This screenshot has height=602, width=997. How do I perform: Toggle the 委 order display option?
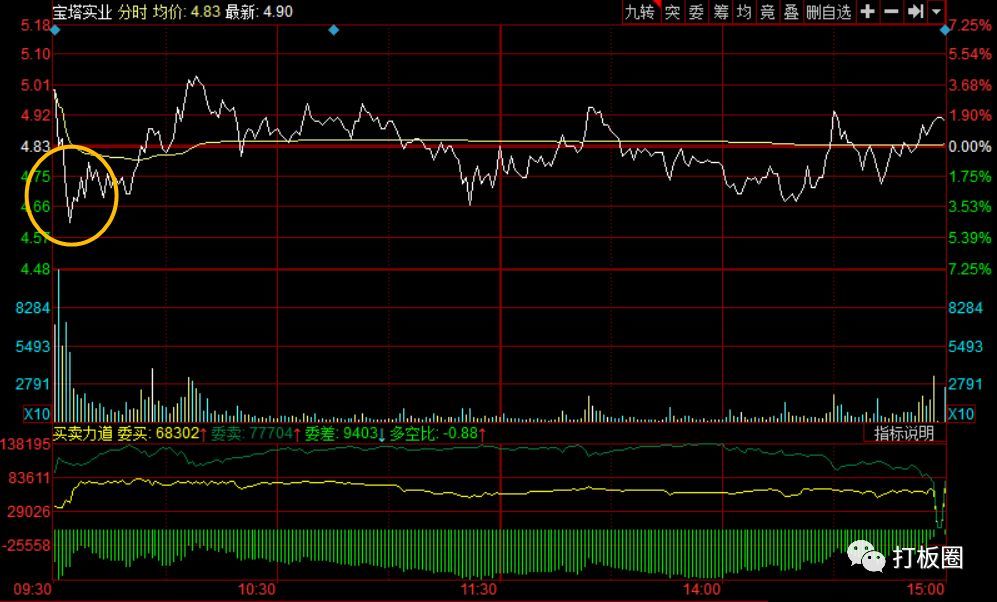[x=696, y=11]
